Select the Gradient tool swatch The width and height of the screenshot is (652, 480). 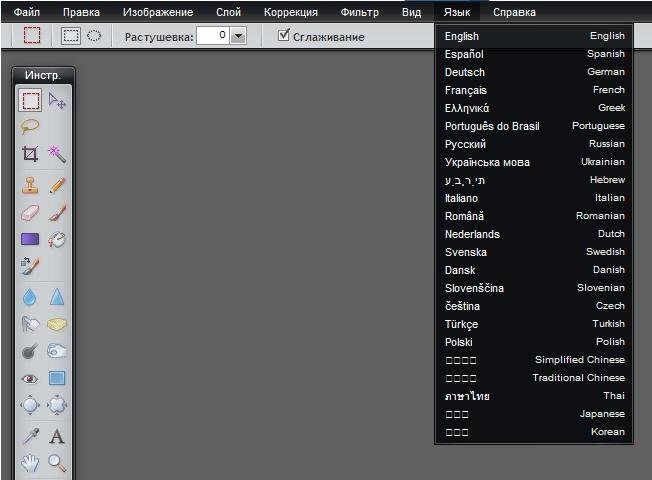tap(31, 239)
